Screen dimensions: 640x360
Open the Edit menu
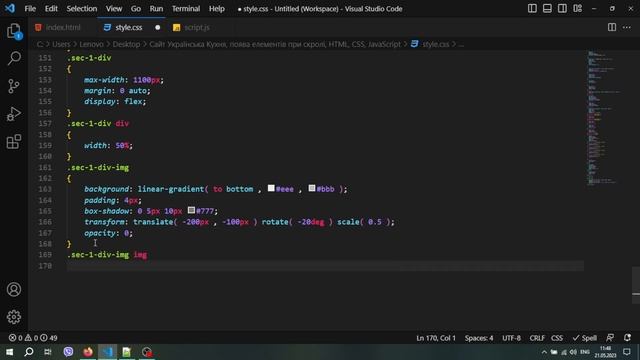pyautogui.click(x=51, y=9)
